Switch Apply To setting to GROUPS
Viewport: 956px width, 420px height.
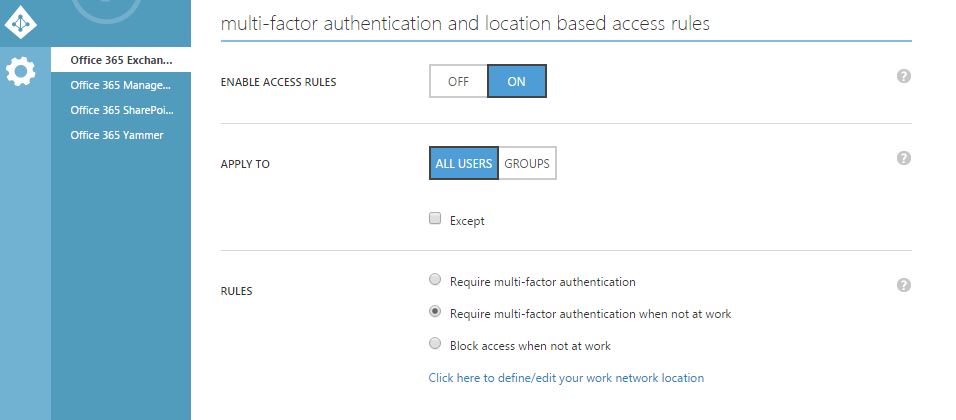pyautogui.click(x=527, y=163)
